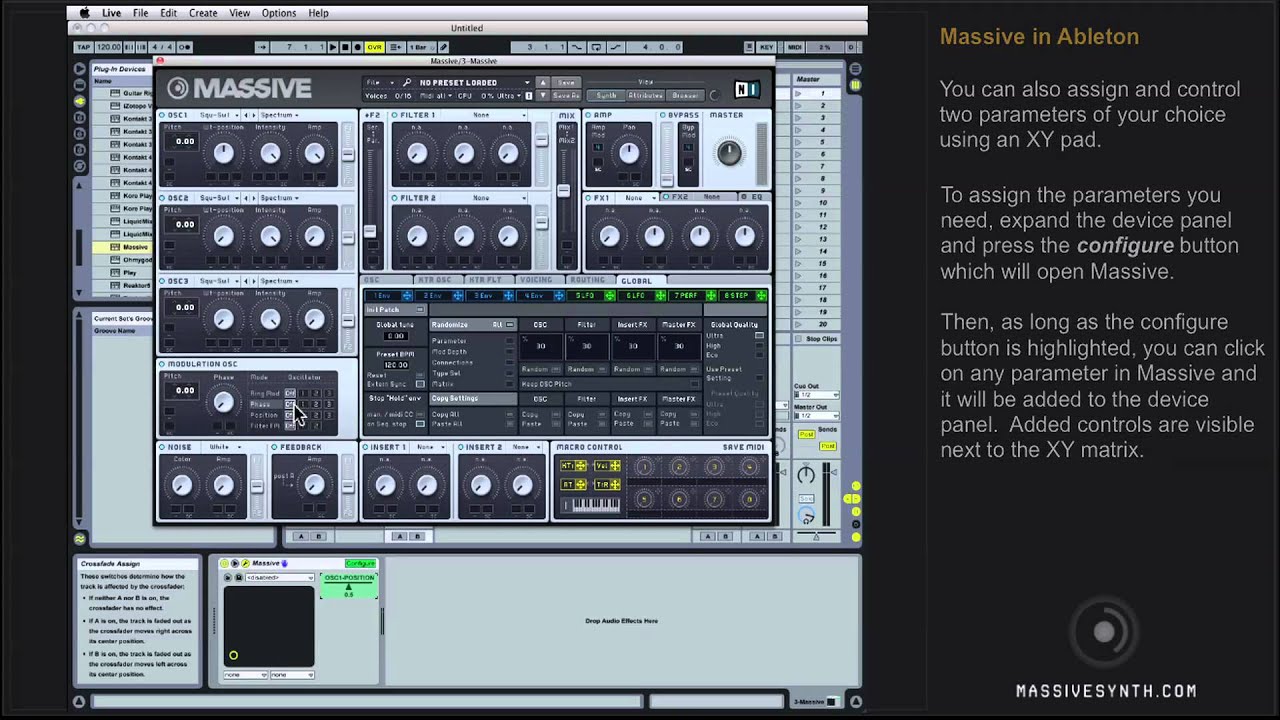
Task: Click Massive's Save As button
Action: [566, 95]
